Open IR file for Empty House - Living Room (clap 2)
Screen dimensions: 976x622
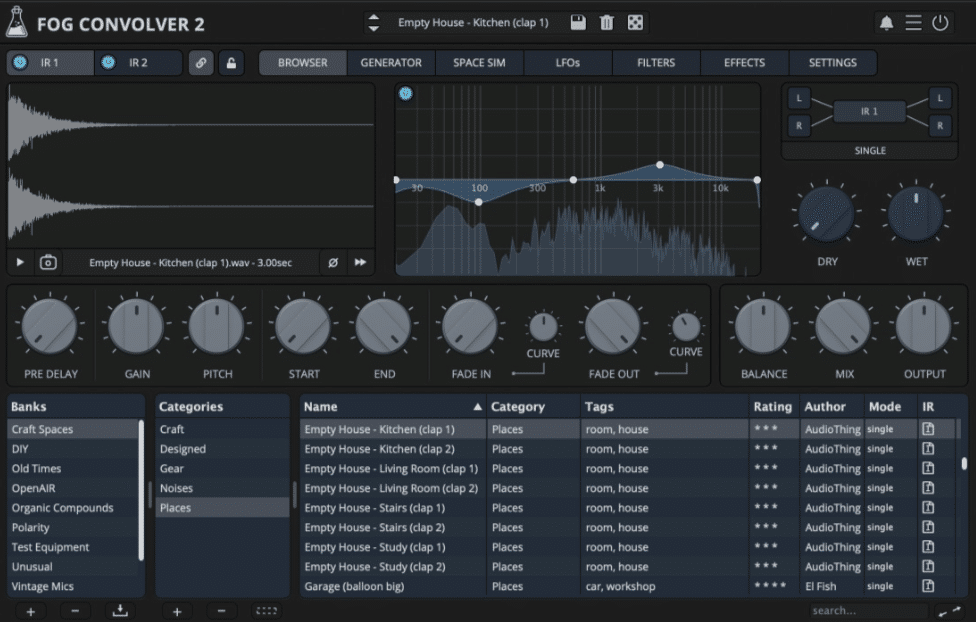coord(928,488)
